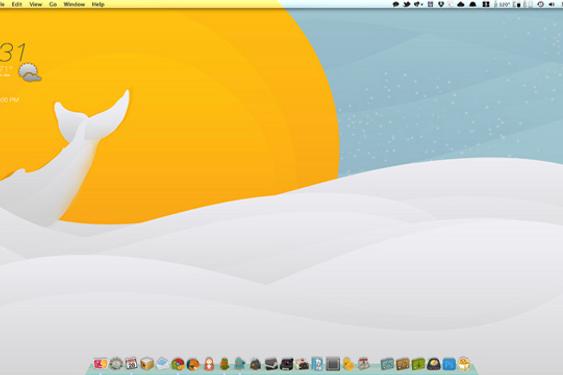The width and height of the screenshot is (563, 375).
Task: Open the gray square dock icon
Action: pyautogui.click(x=333, y=364)
